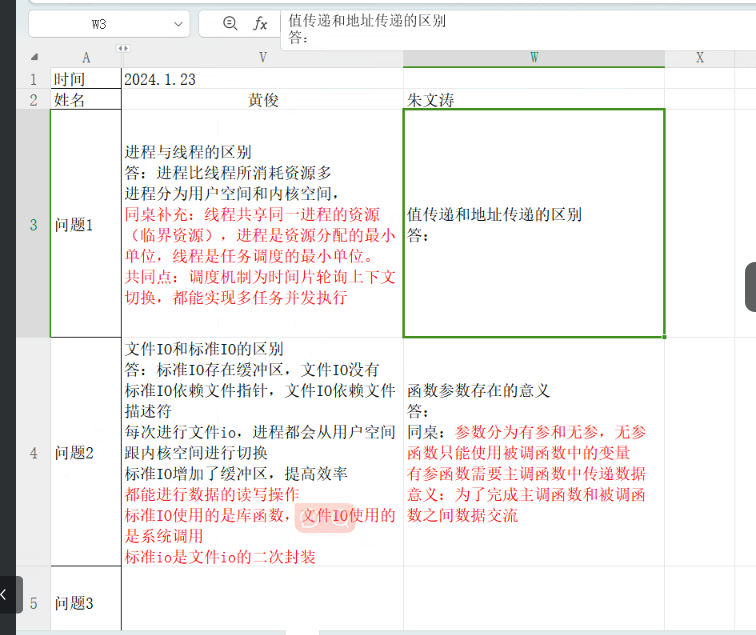Select row 4 header
Screen dimensions: 756x635
click(x=33, y=453)
